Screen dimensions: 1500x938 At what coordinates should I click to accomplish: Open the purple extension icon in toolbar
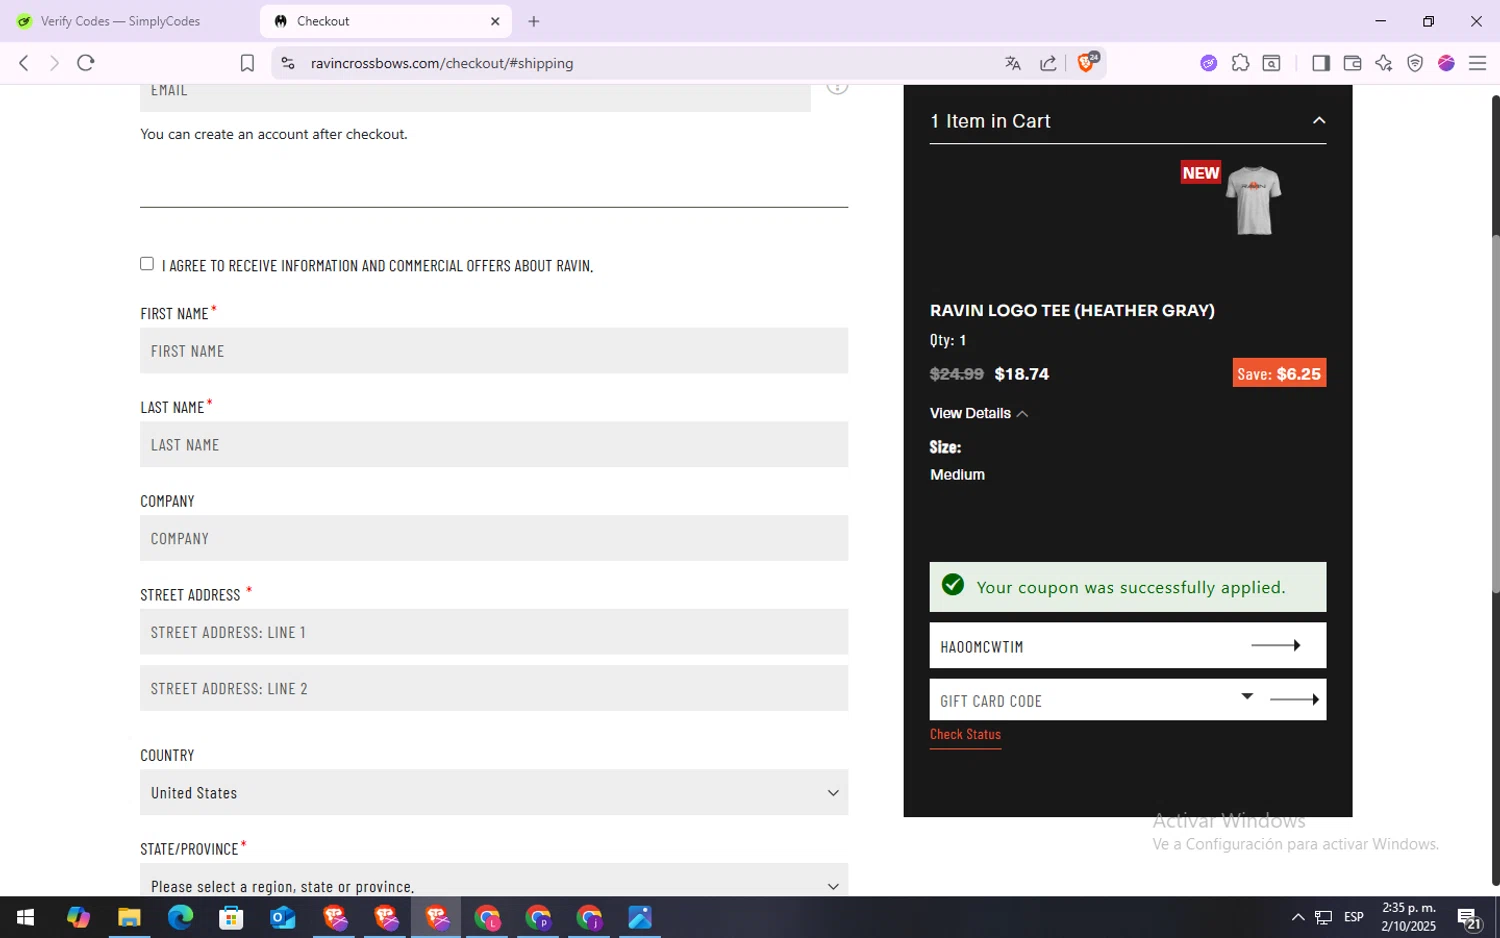pyautogui.click(x=1209, y=63)
